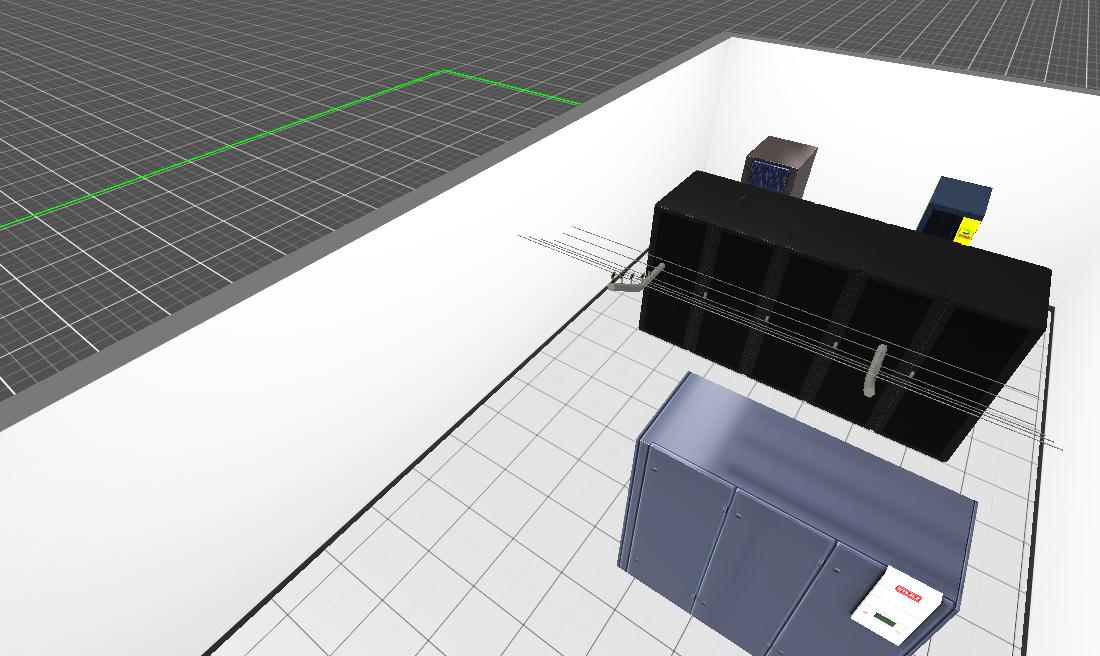Click the gray cable bracket at rack's left end
Viewport: 1100px width, 656px height.
pyautogui.click(x=632, y=282)
